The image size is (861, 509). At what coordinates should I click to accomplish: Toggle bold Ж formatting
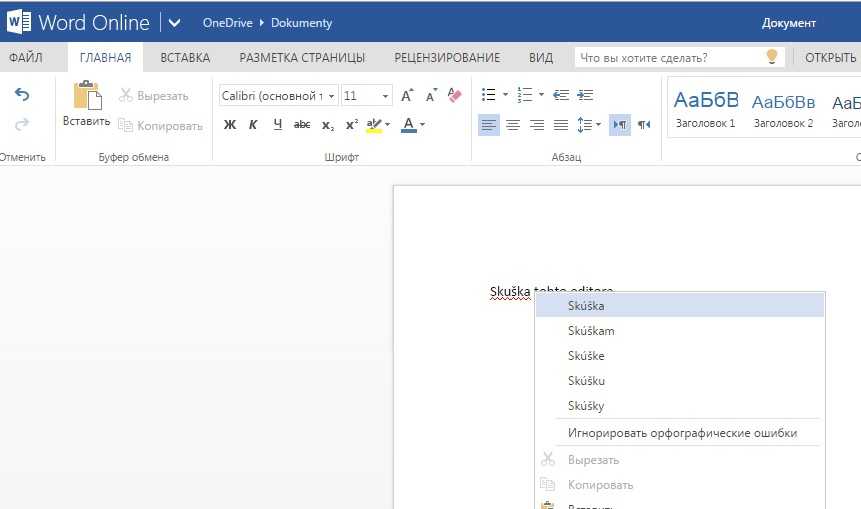(x=230, y=125)
